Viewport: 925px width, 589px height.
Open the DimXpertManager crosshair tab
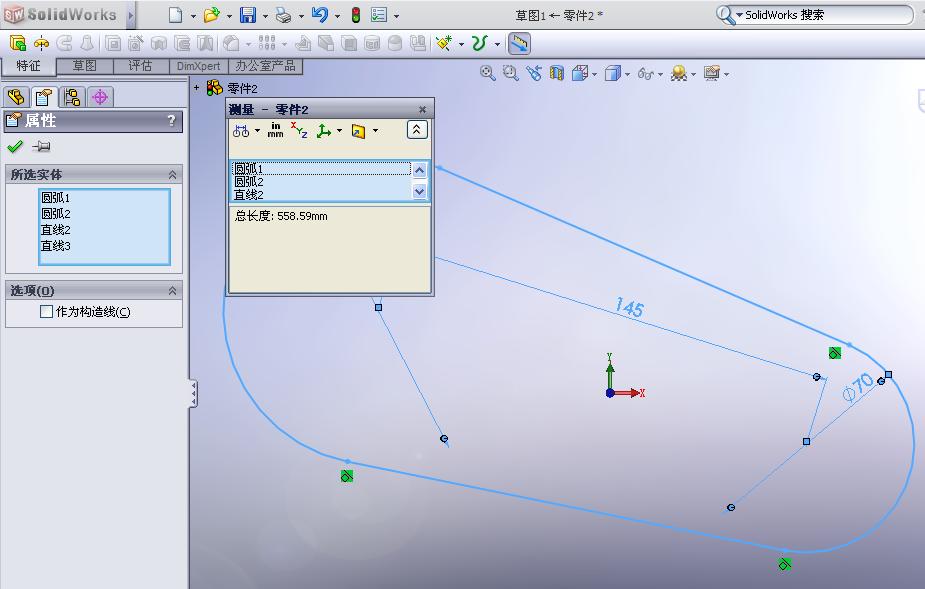pos(100,97)
